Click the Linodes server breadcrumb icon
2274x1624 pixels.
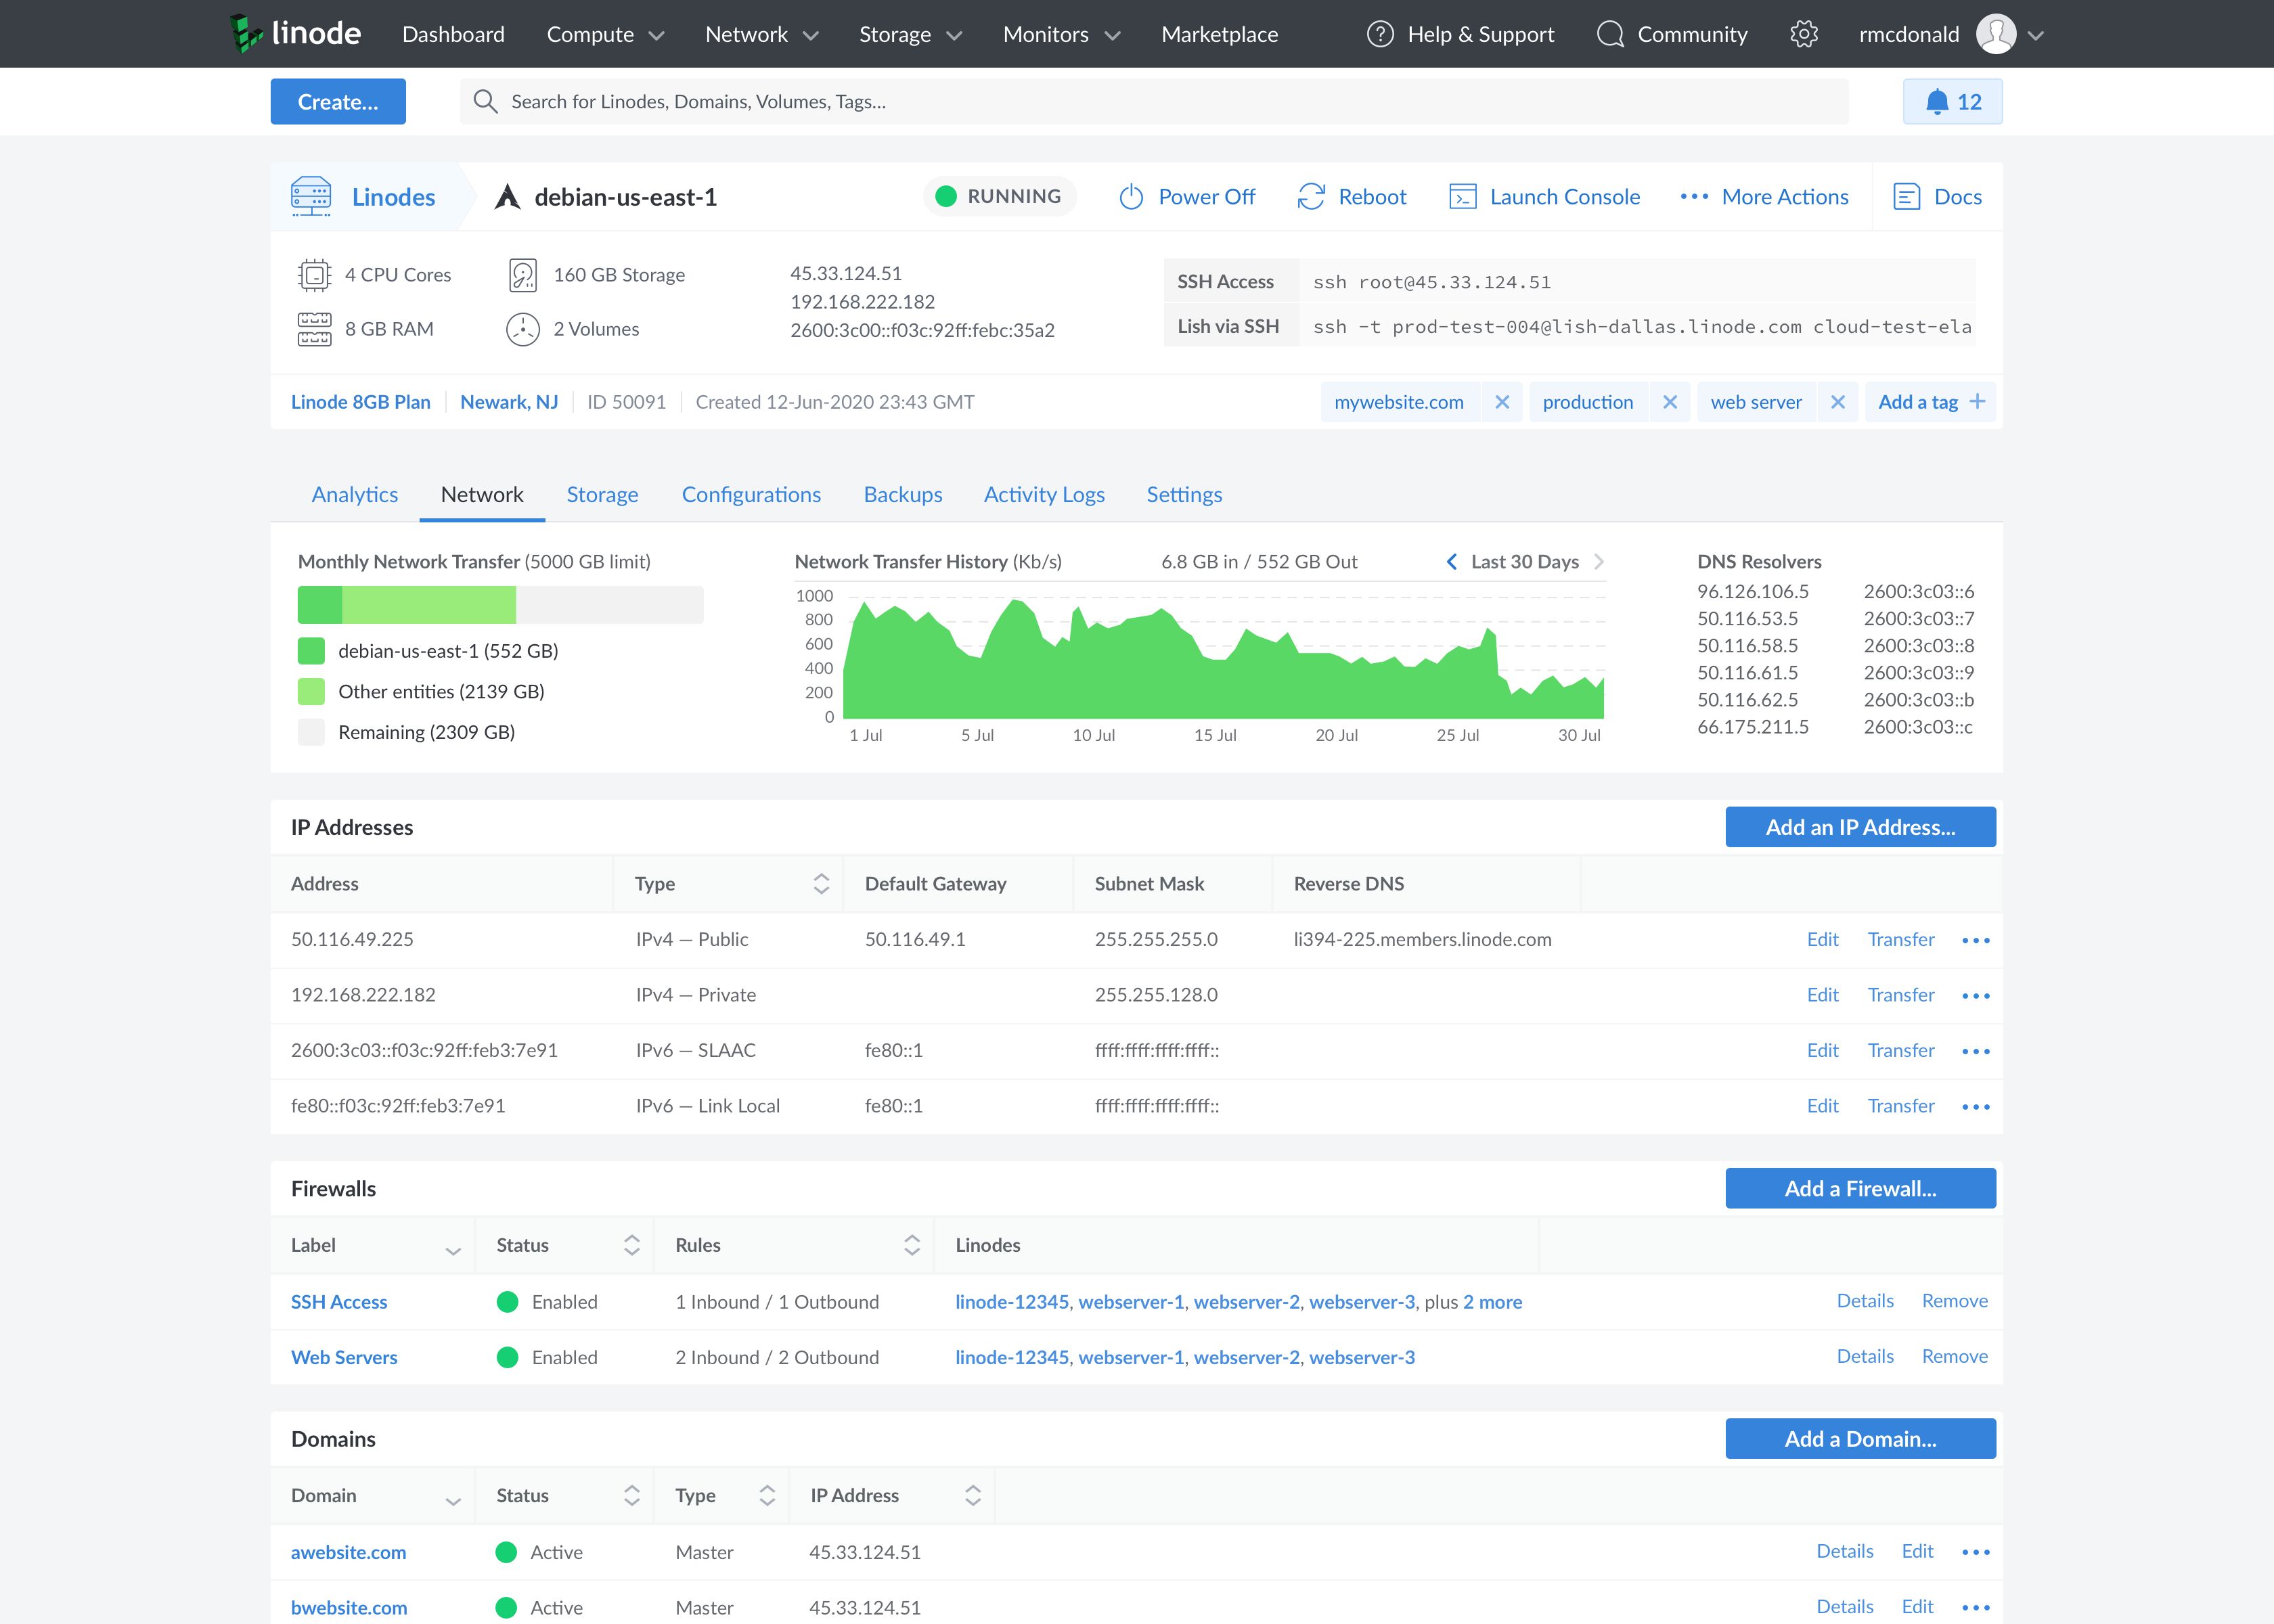click(311, 196)
